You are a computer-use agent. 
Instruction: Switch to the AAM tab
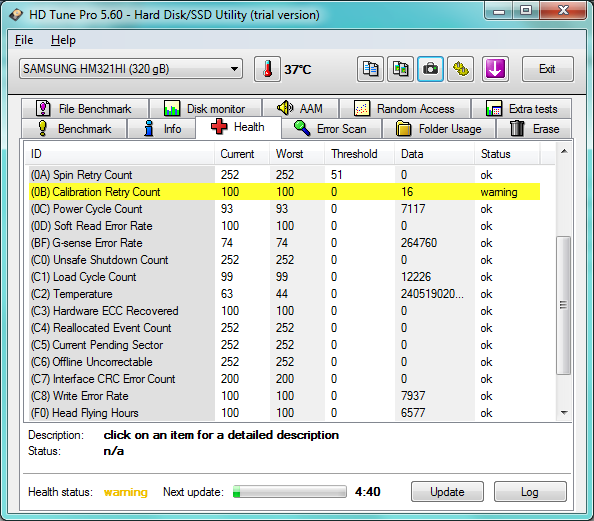[300, 109]
